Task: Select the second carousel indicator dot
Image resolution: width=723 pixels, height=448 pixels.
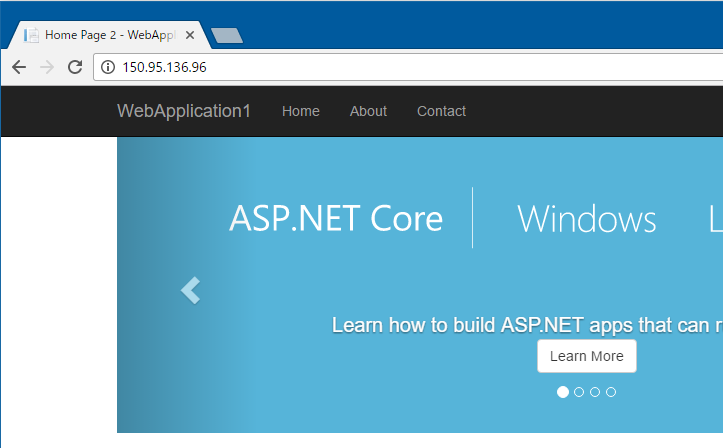Action: click(579, 392)
